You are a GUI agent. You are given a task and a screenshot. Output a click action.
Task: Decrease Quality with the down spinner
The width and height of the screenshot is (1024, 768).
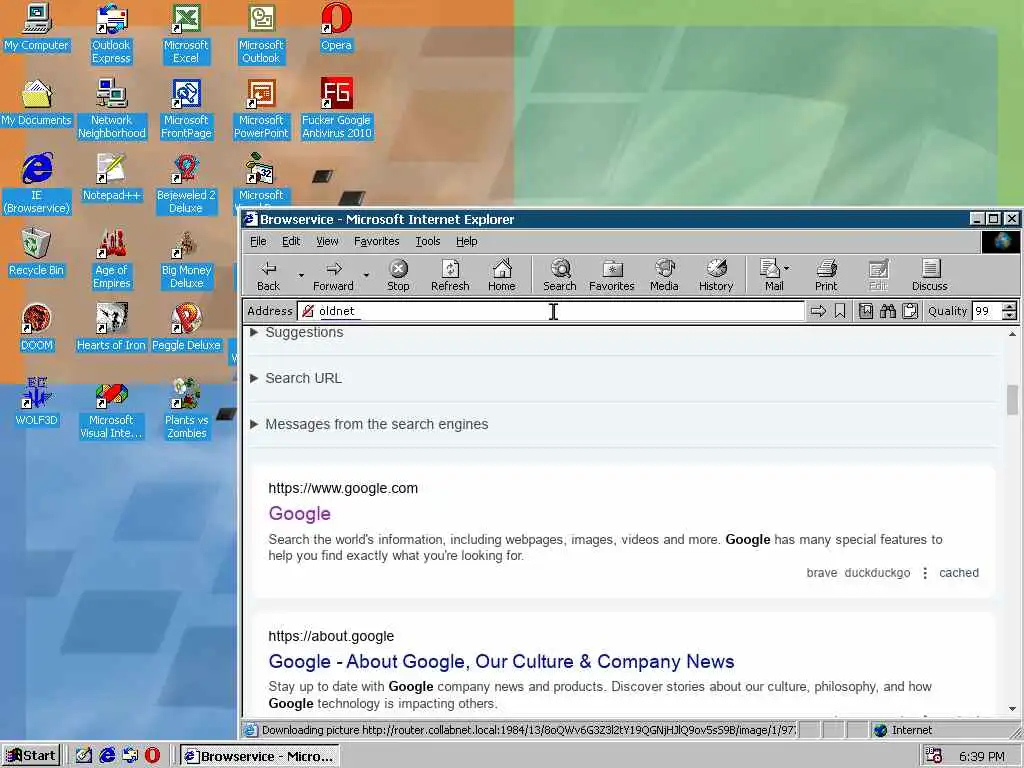point(1010,316)
